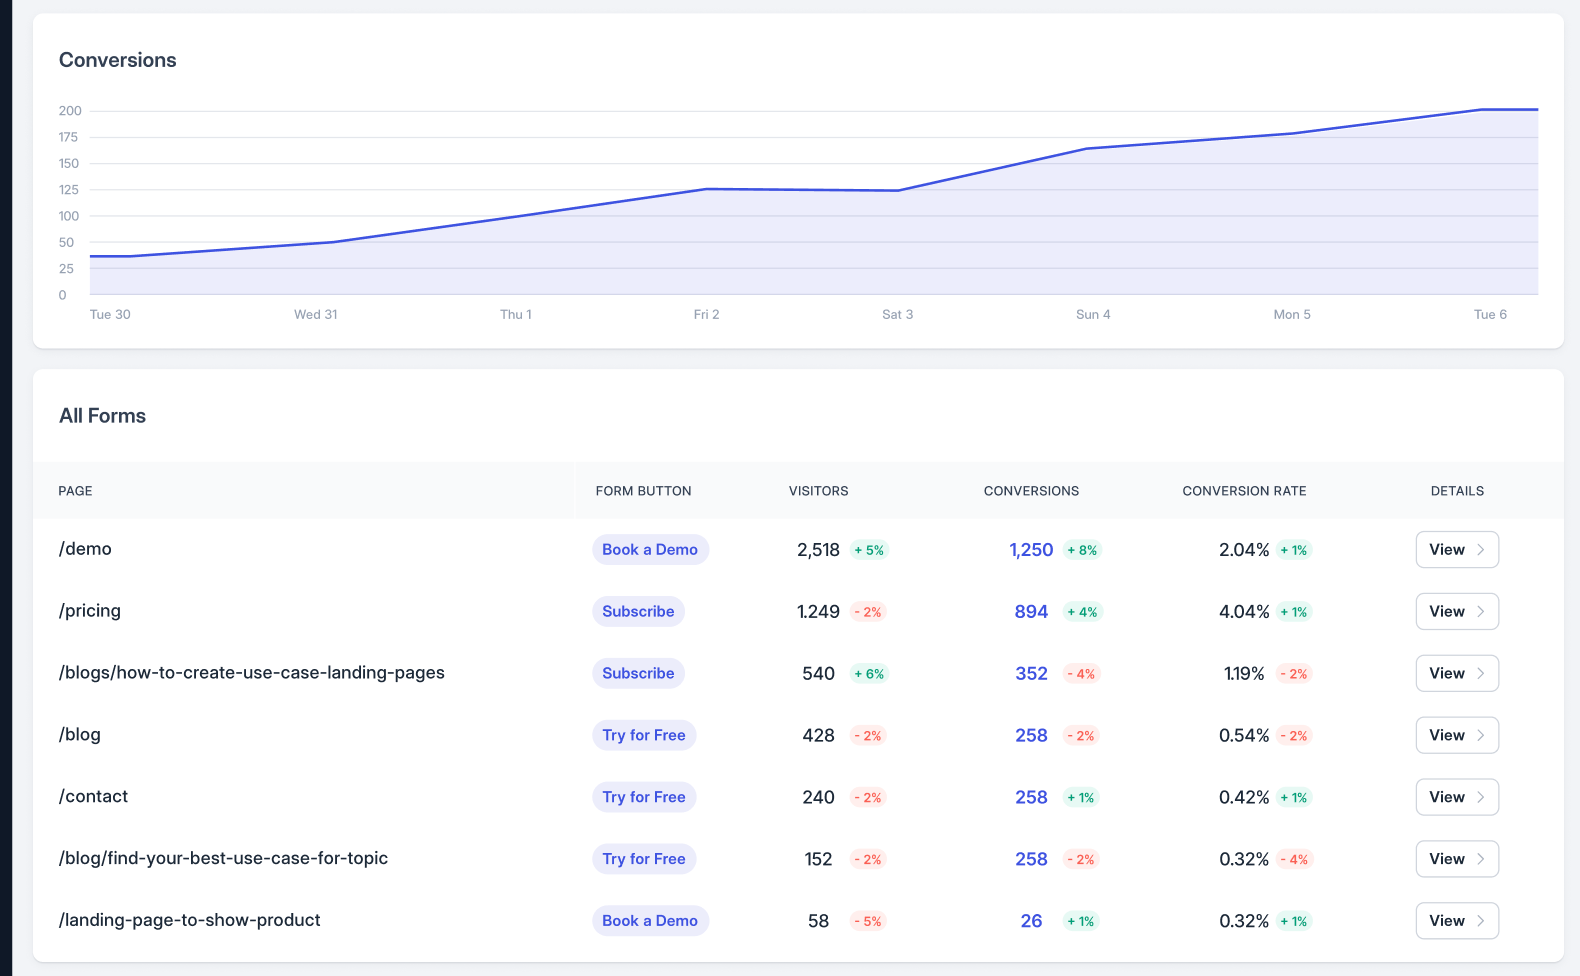Click chevron arrow in /contact row's View button

click(x=1481, y=797)
